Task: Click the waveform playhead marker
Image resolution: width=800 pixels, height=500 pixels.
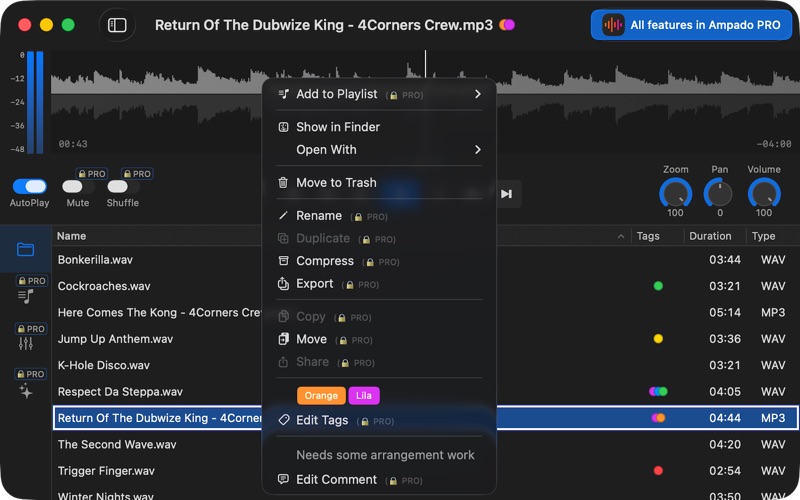Action: coord(425,64)
